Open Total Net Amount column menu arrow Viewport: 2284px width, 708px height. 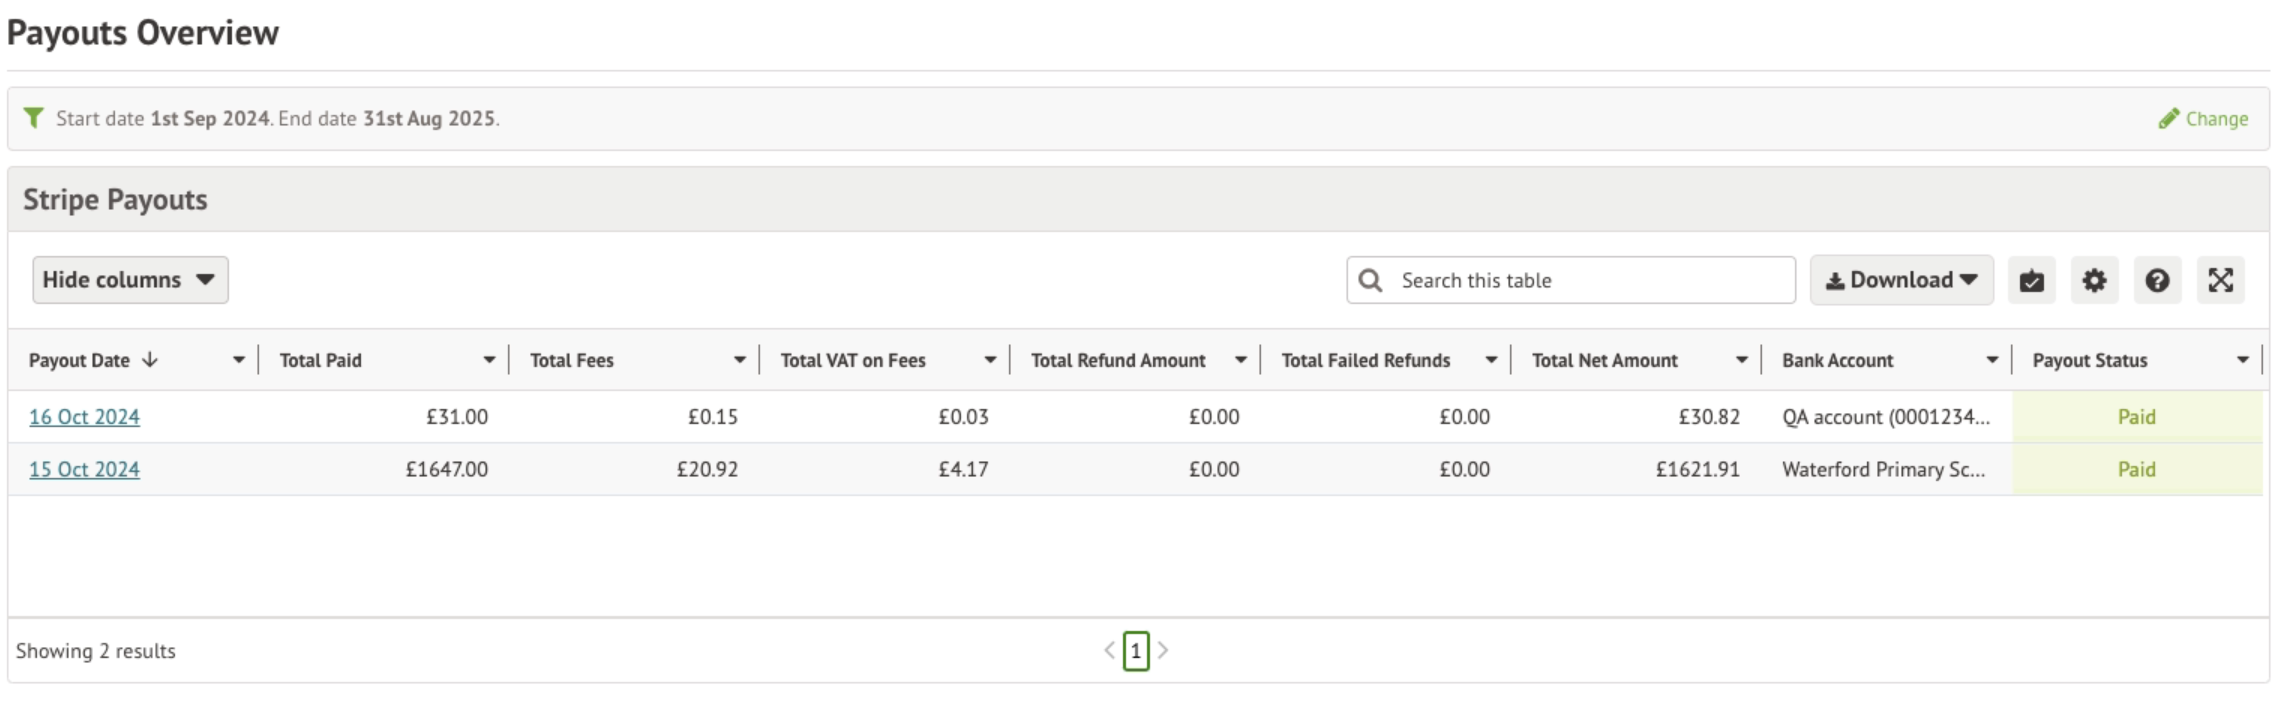1742,361
